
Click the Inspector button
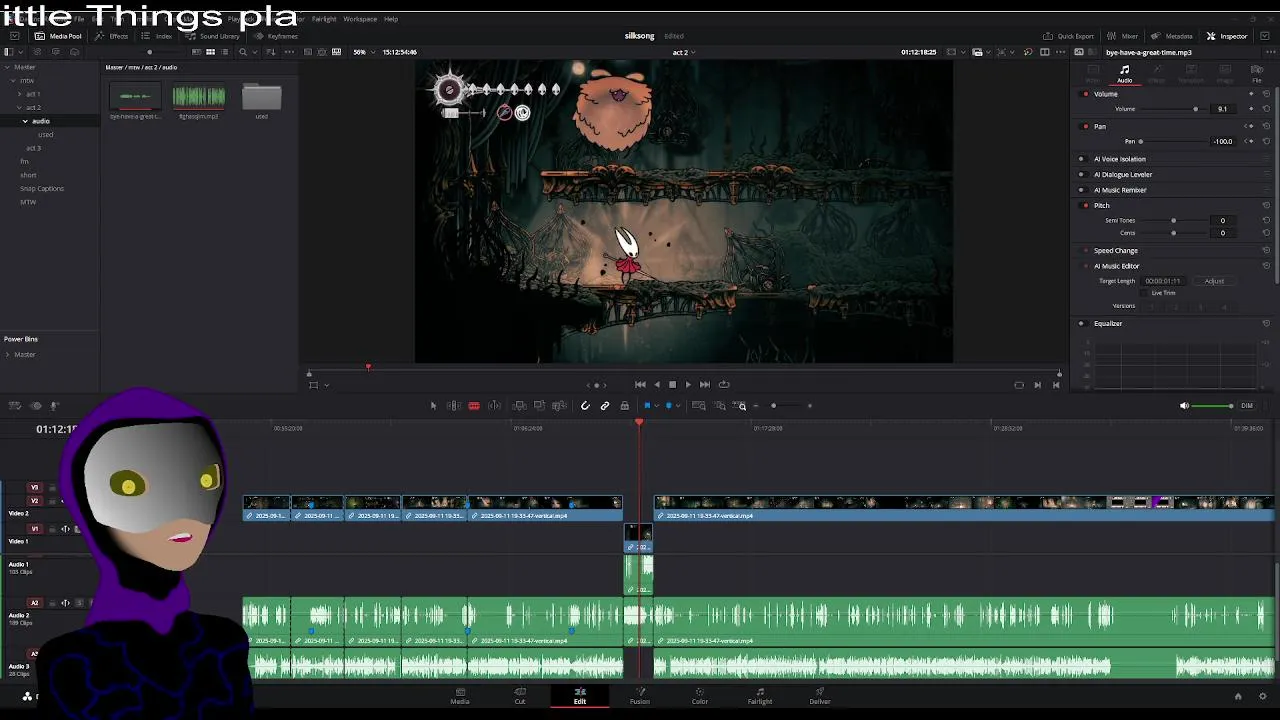(1227, 36)
